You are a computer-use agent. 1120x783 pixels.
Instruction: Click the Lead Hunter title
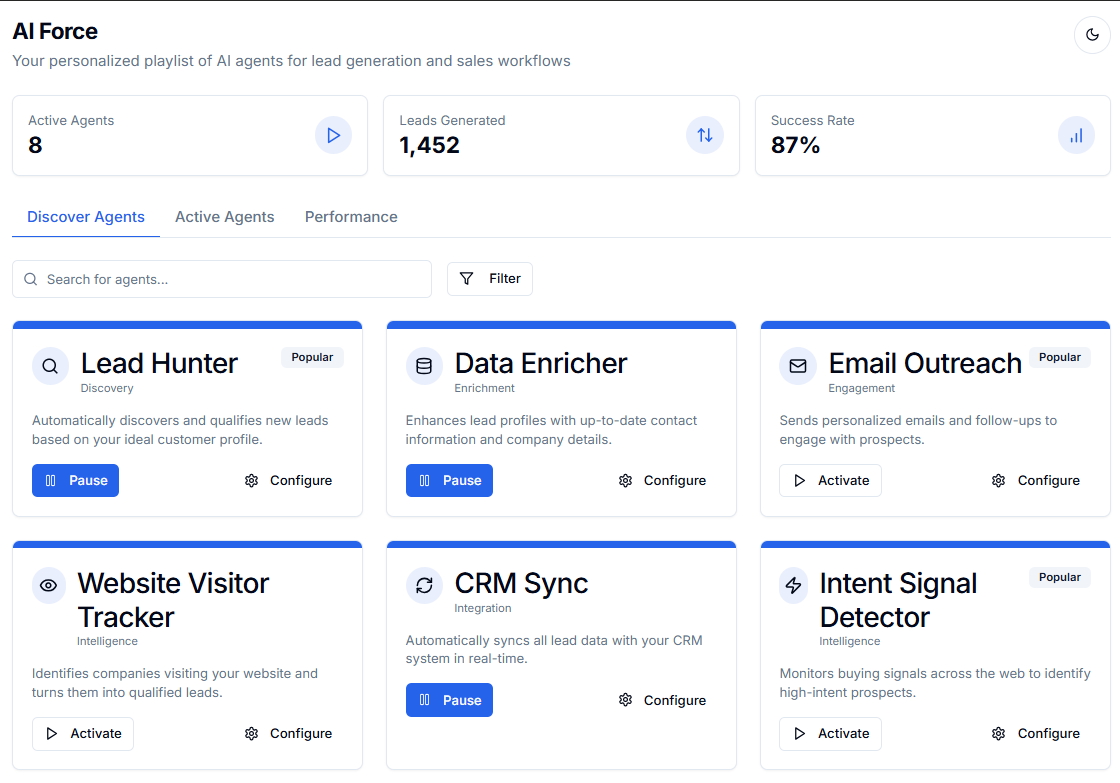click(x=159, y=364)
